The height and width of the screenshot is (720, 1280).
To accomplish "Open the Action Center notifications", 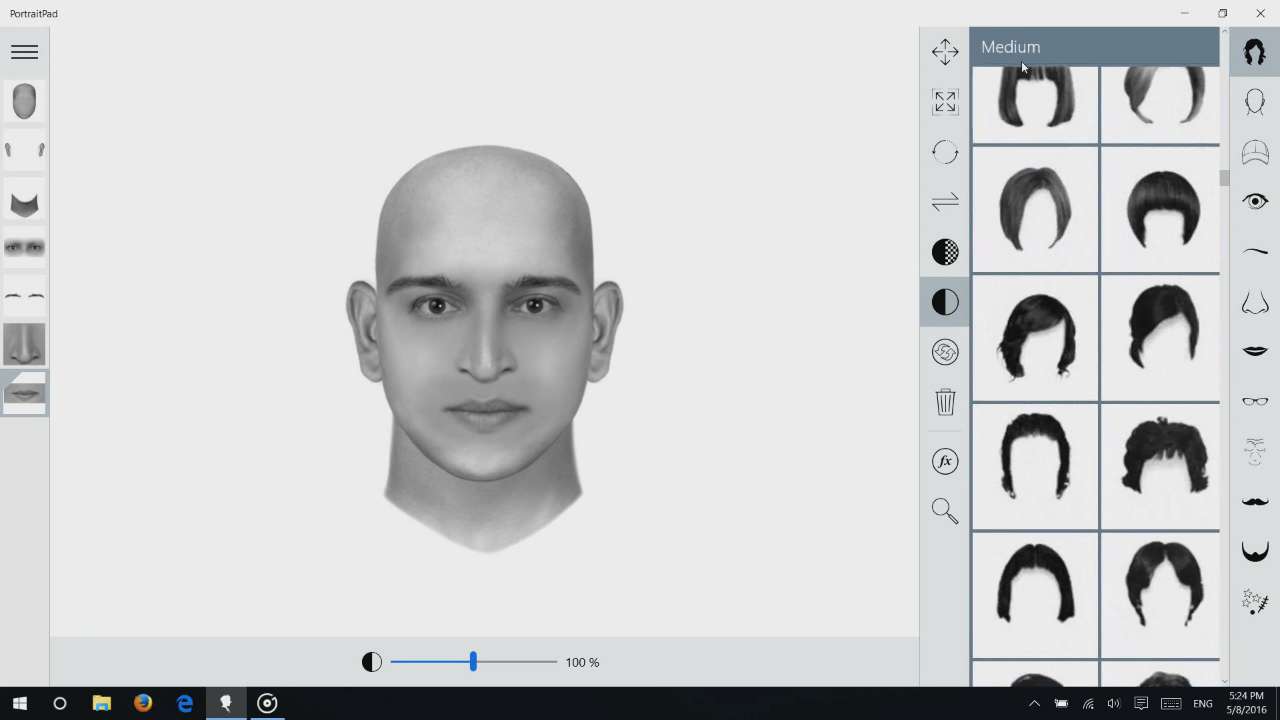I will 1140,704.
